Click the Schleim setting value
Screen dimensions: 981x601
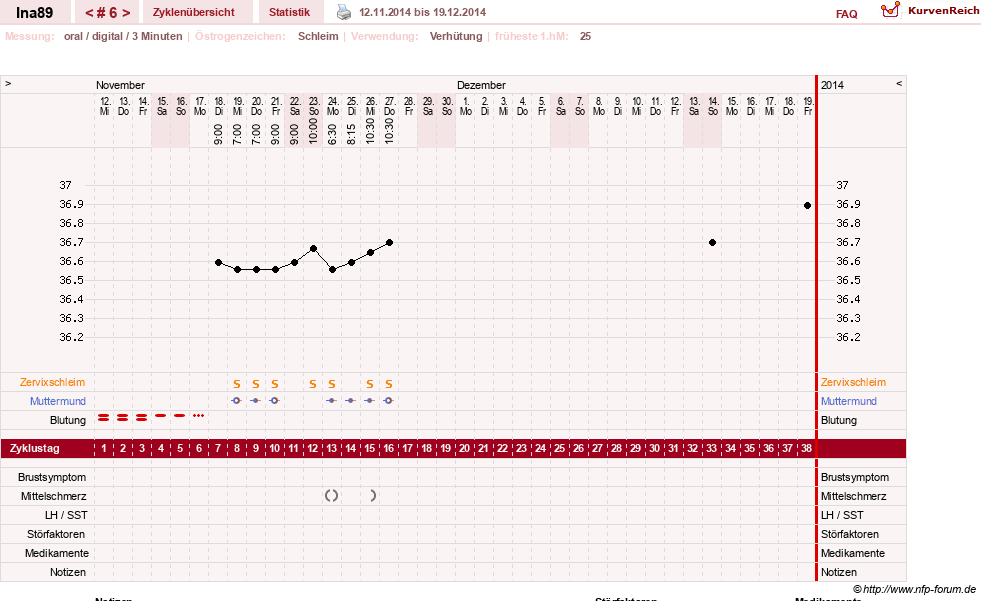point(318,36)
